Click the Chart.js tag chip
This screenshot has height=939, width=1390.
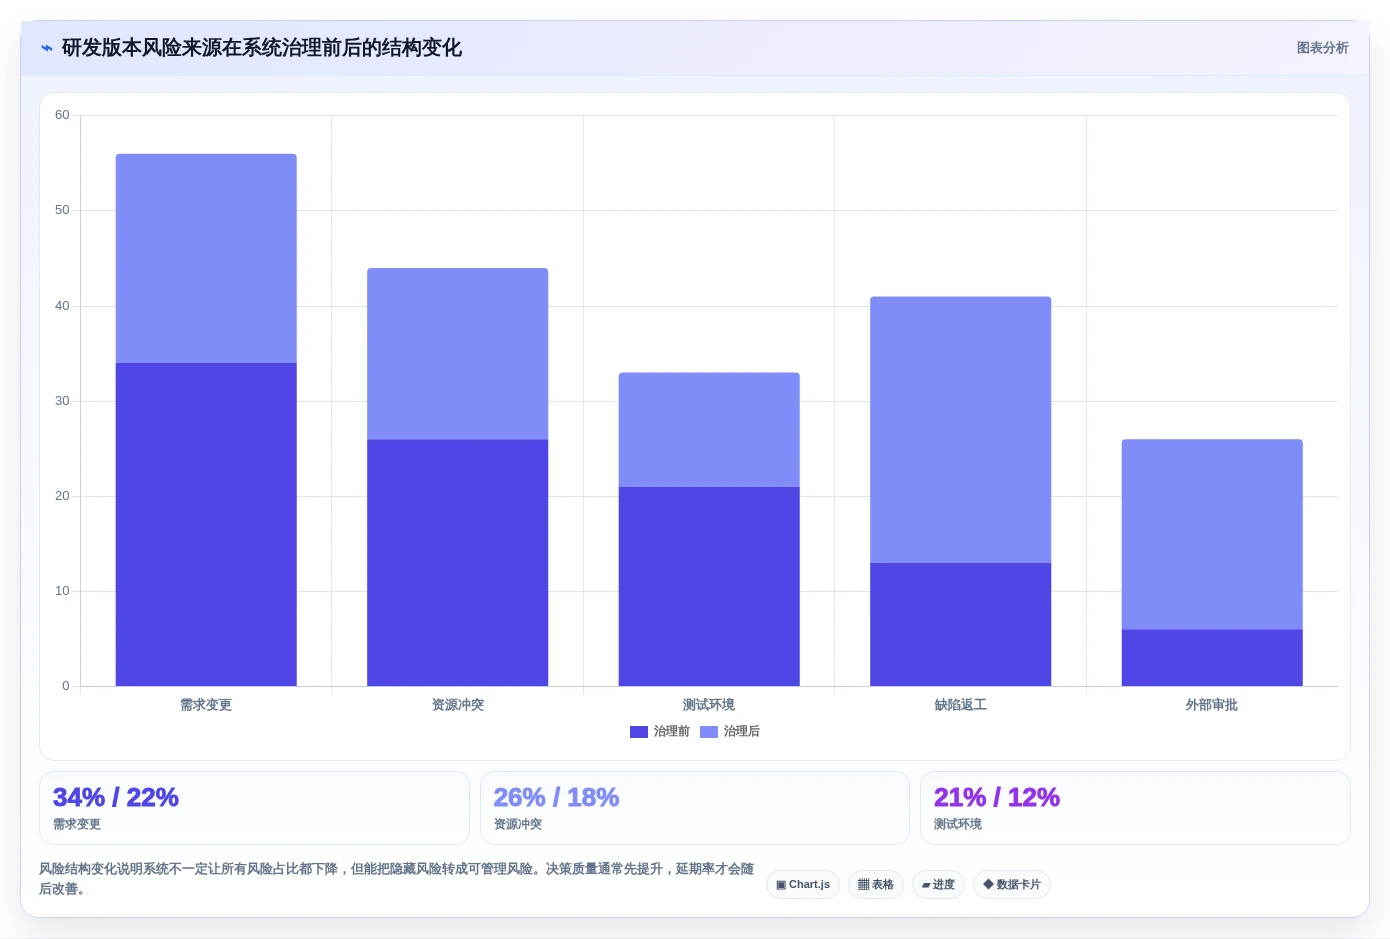pyautogui.click(x=803, y=884)
